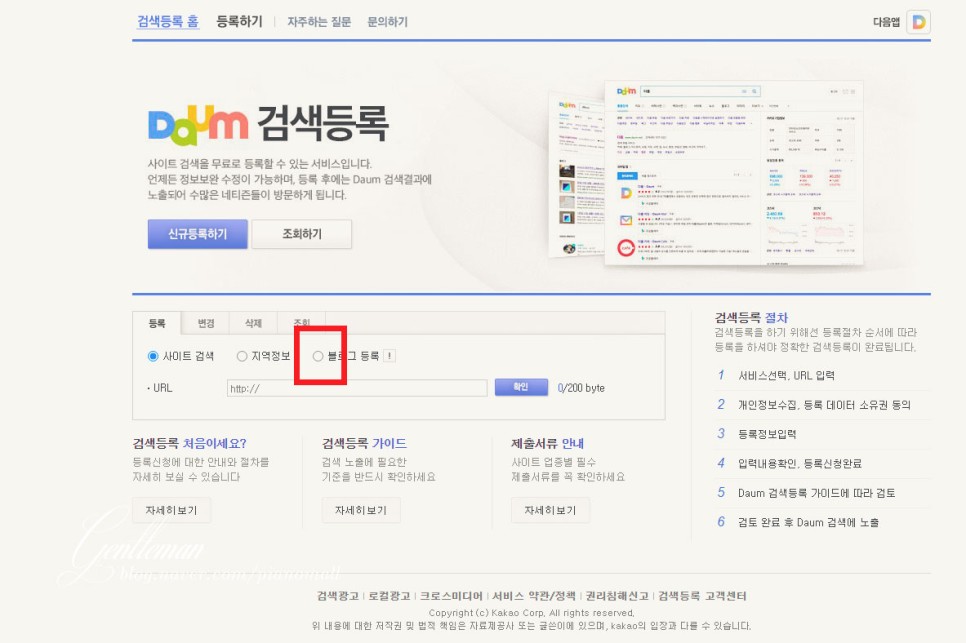Open 자세히보기 under 검색등록 가이드
This screenshot has width=966, height=643.
point(361,511)
